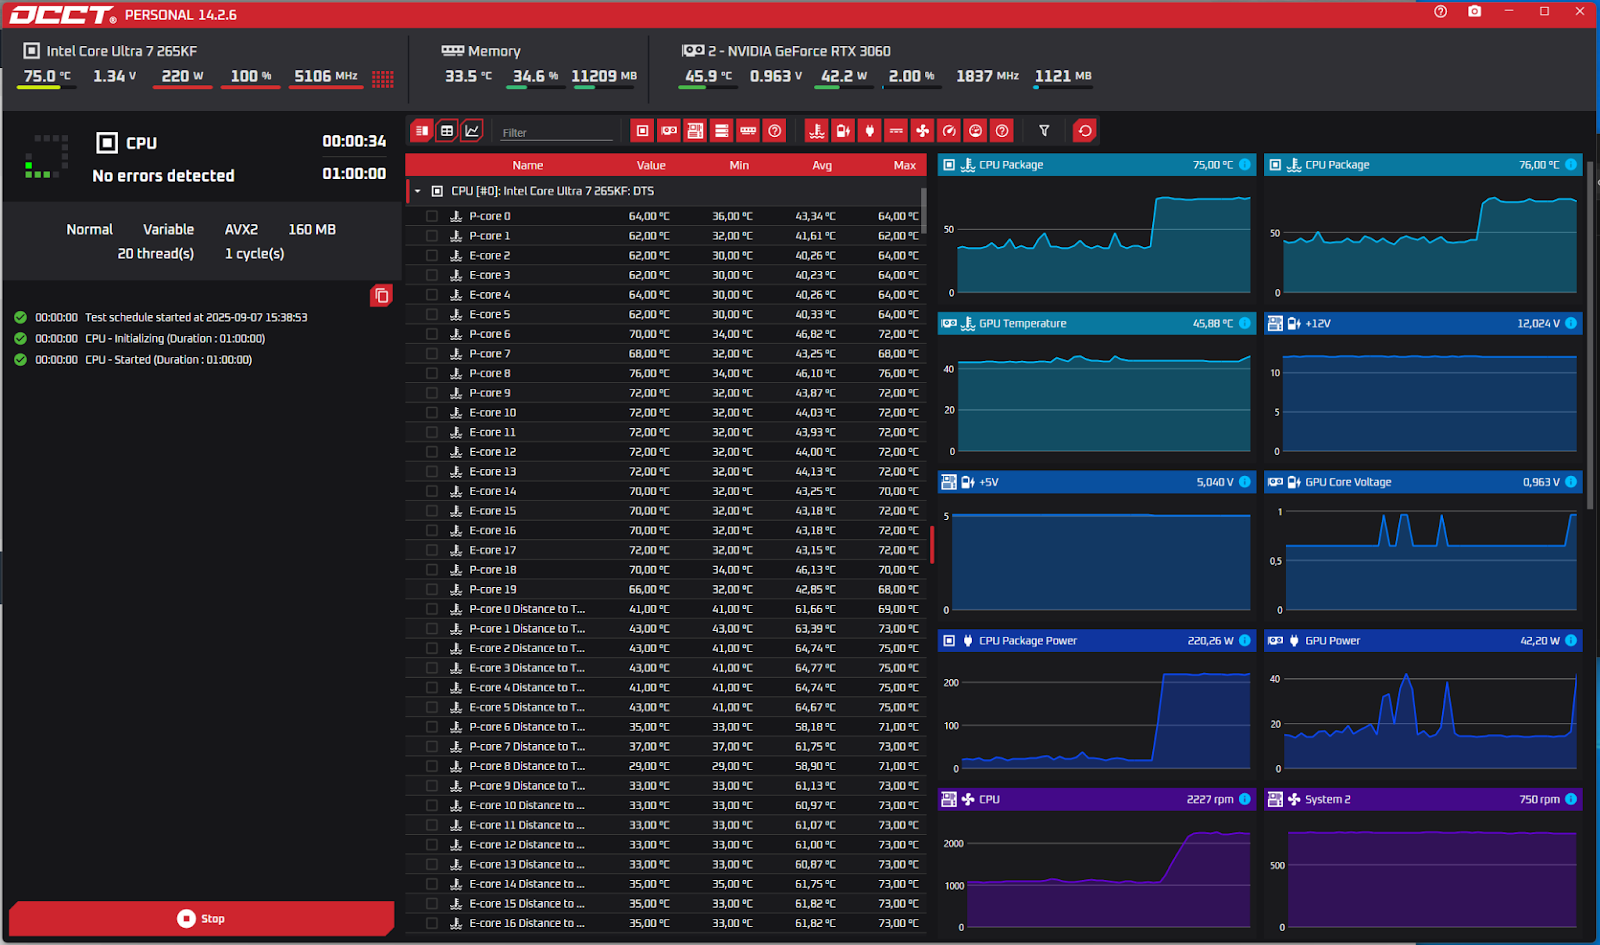Click the Memory header label
The height and width of the screenshot is (945, 1600).
pyautogui.click(x=494, y=51)
